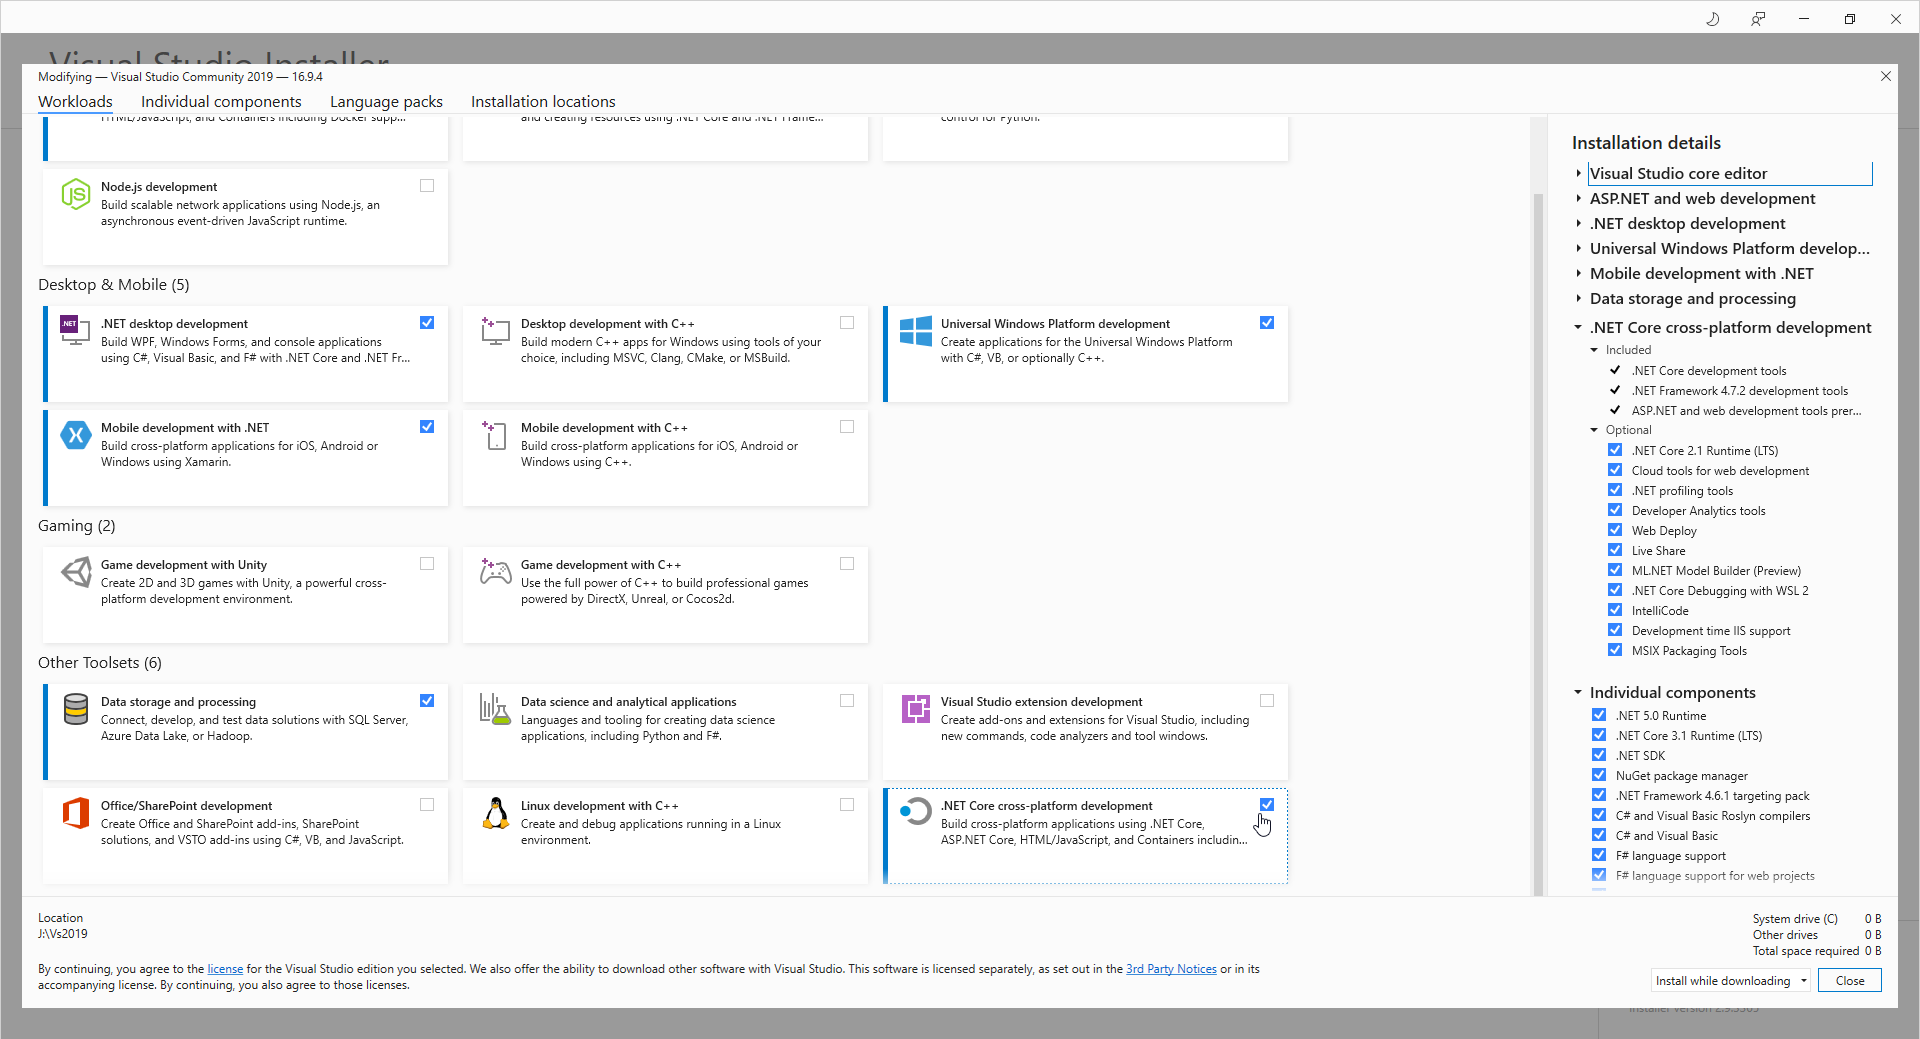
Task: Uncheck the .NET desktop development workload
Action: point(427,323)
